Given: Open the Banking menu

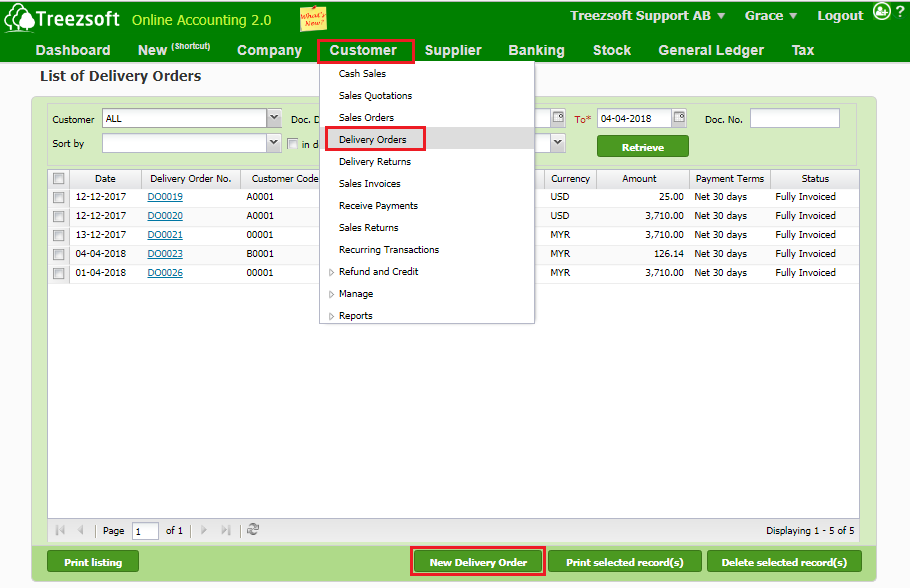Looking at the screenshot, I should 537,50.
